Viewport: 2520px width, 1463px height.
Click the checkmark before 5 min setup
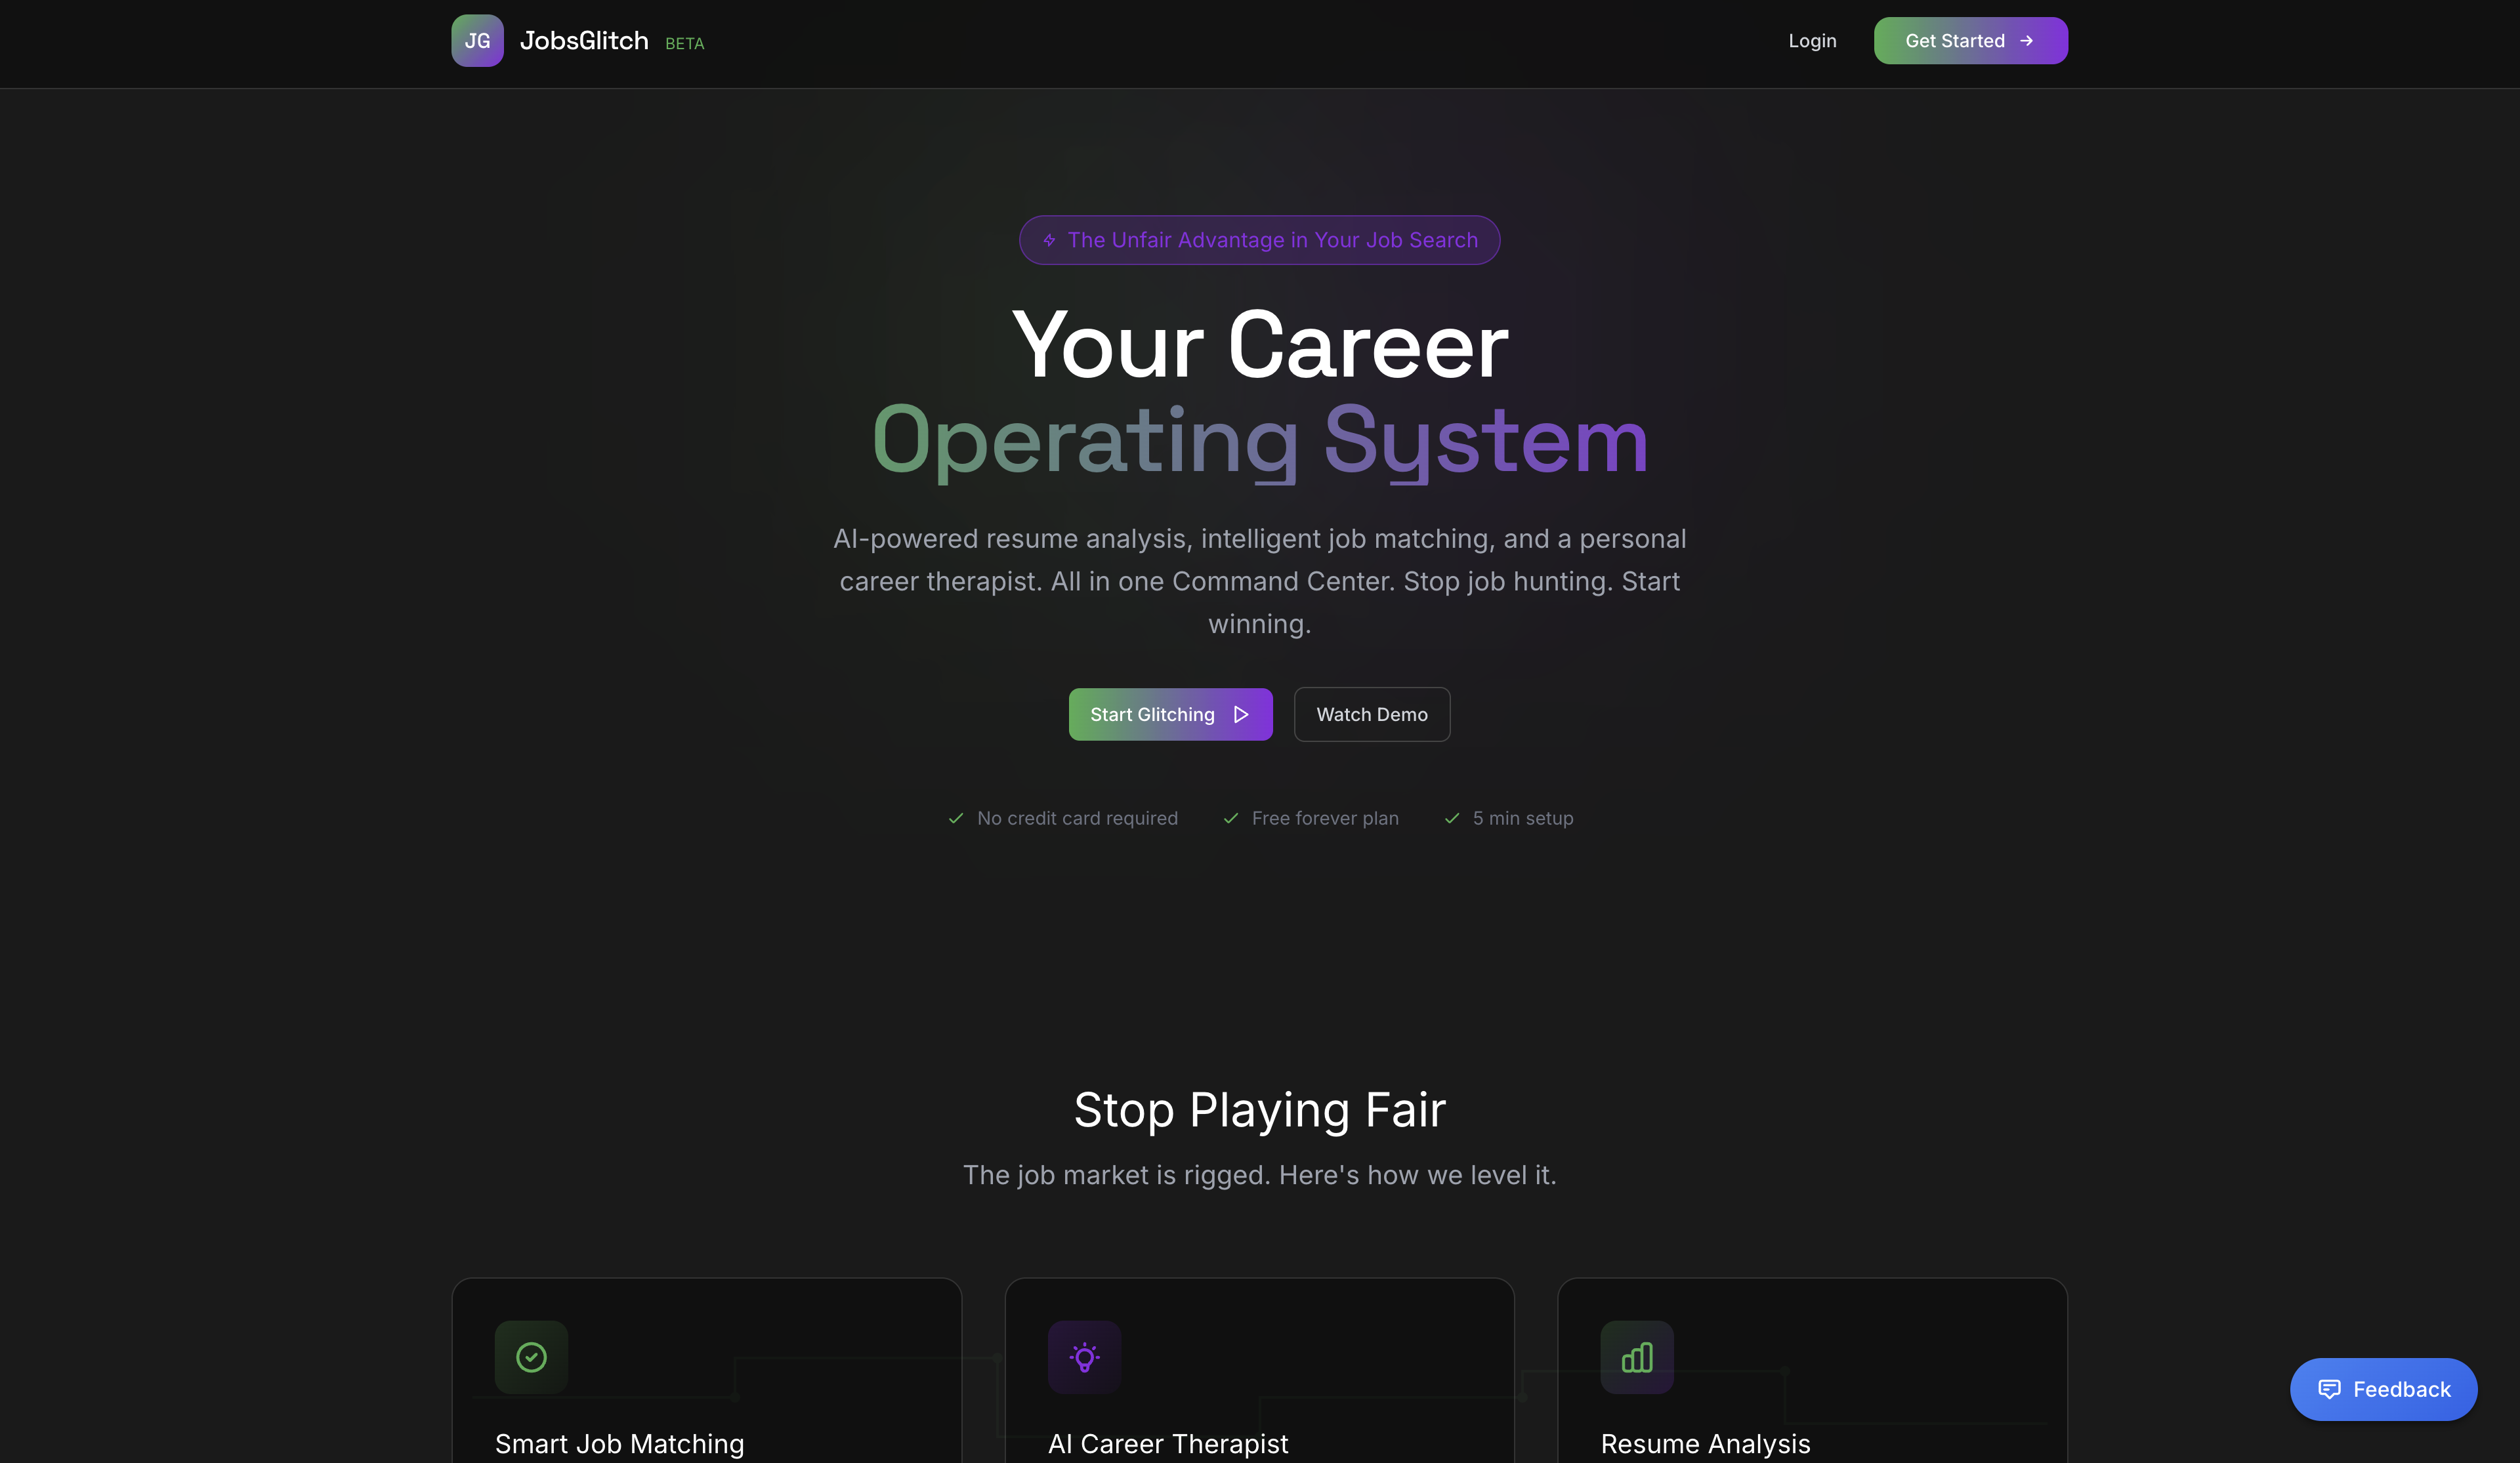tap(1452, 818)
